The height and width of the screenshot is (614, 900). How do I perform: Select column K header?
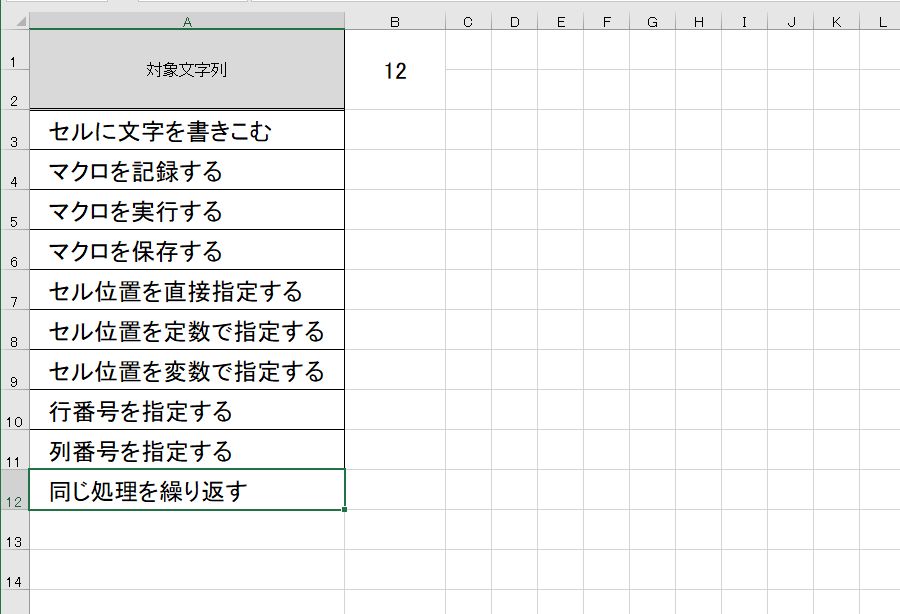pyautogui.click(x=836, y=21)
